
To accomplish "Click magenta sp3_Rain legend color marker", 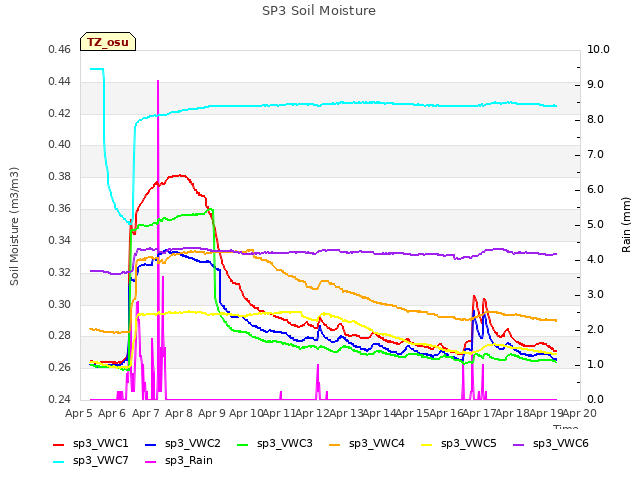I will [x=151, y=462].
